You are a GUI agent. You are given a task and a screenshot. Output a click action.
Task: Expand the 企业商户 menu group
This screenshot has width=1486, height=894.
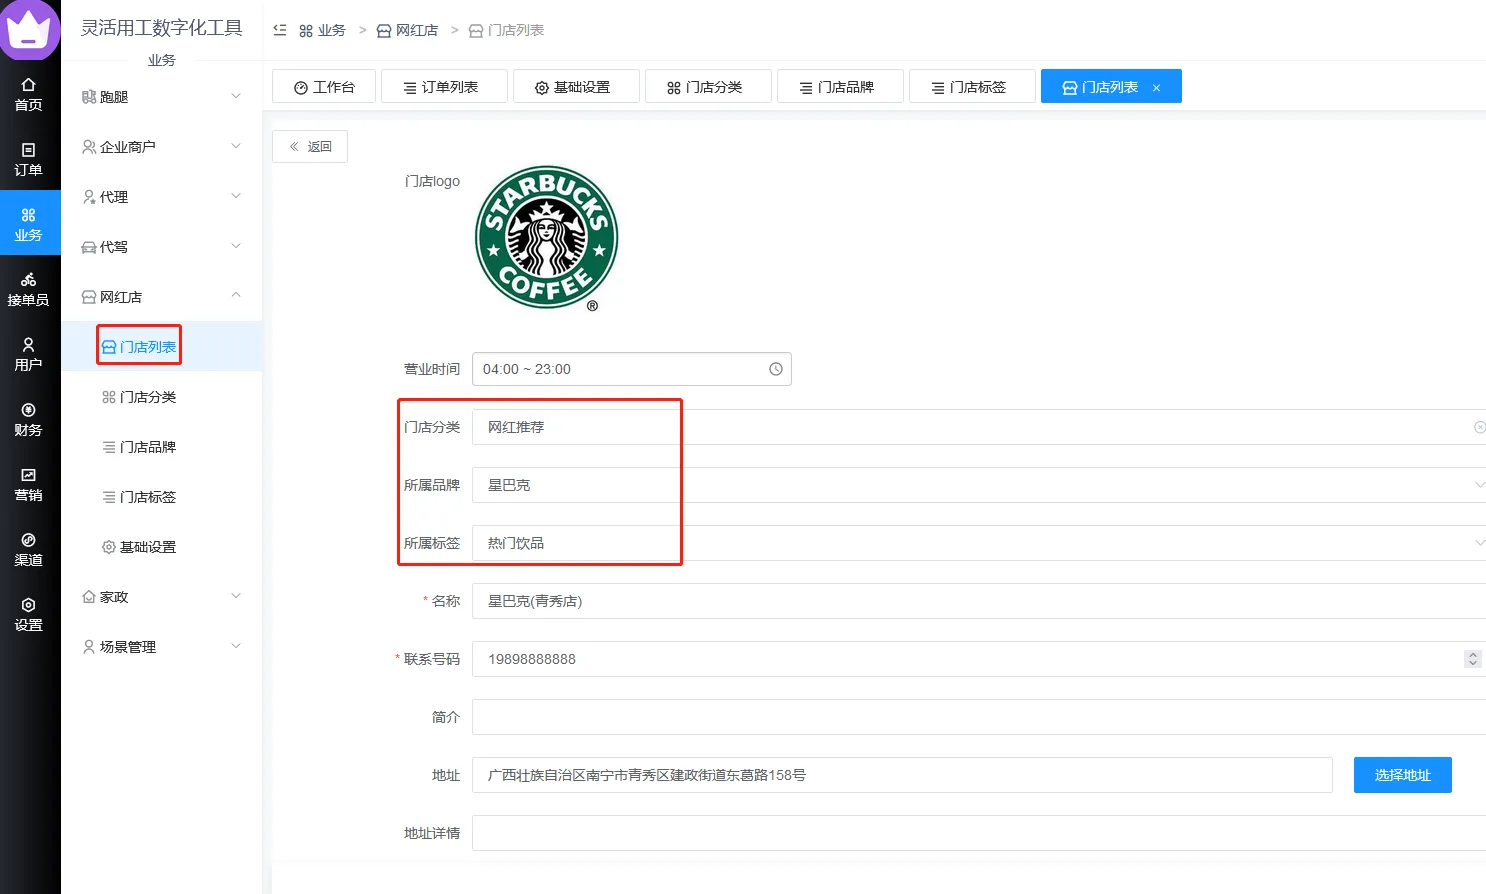[160, 147]
